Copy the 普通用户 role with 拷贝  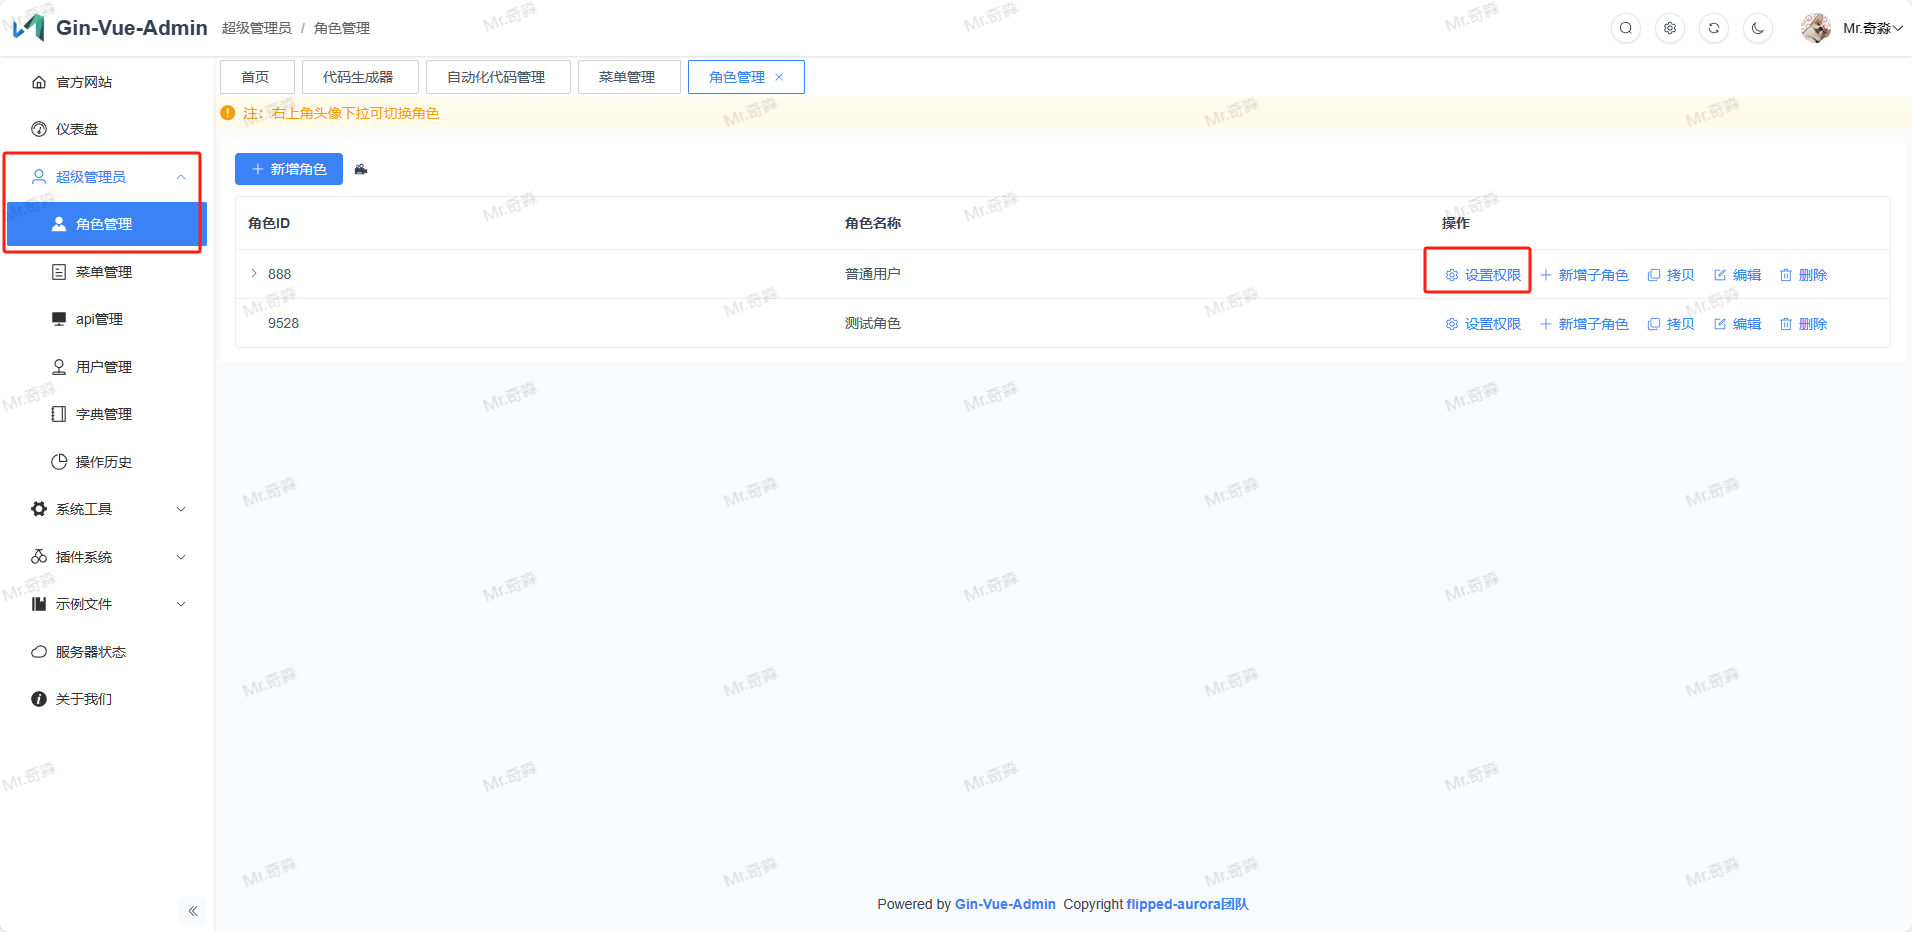click(1671, 275)
